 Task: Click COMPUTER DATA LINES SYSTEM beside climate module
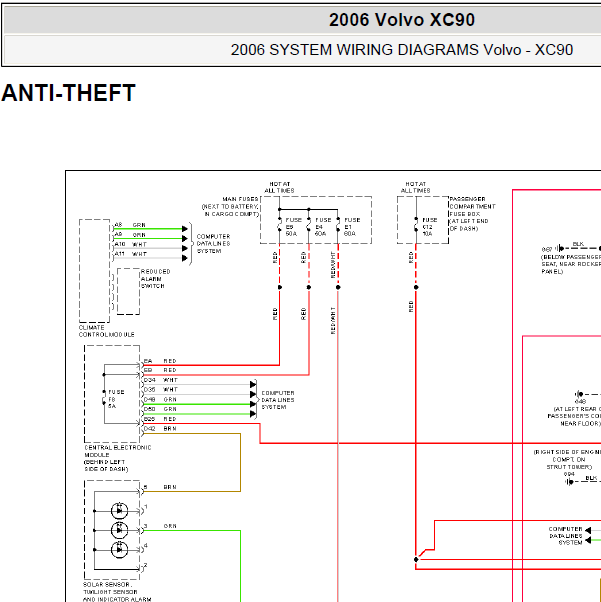click(214, 244)
